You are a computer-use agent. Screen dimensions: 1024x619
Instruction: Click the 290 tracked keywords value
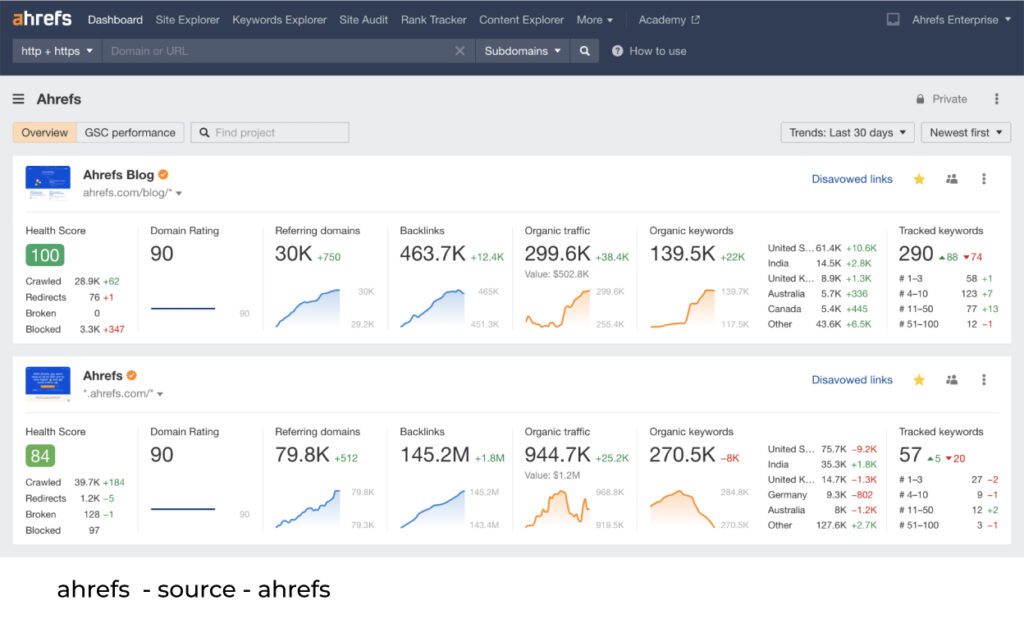pyautogui.click(x=916, y=253)
